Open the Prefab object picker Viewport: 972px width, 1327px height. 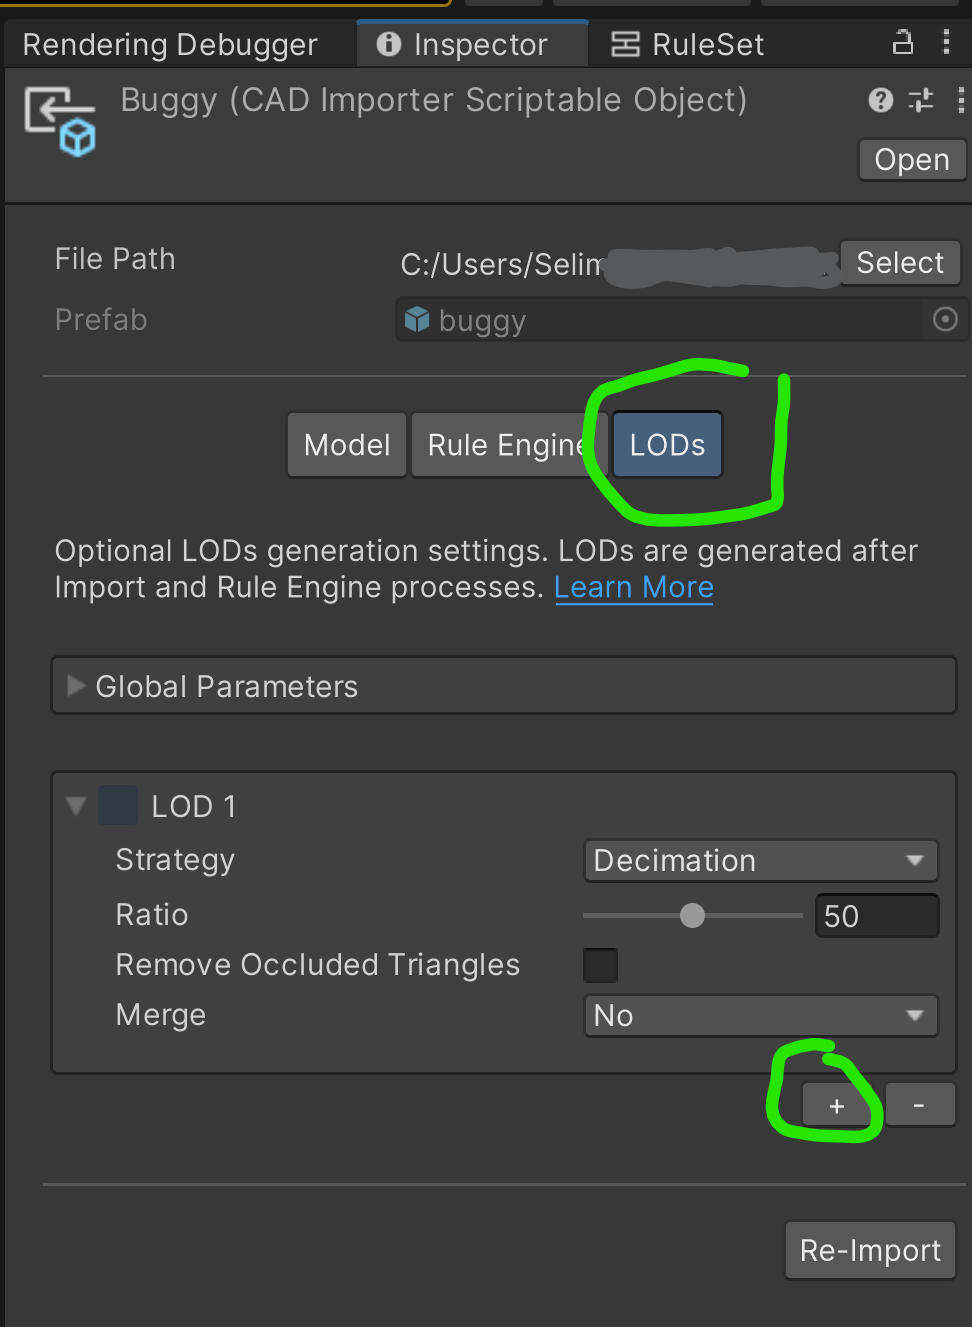point(945,320)
